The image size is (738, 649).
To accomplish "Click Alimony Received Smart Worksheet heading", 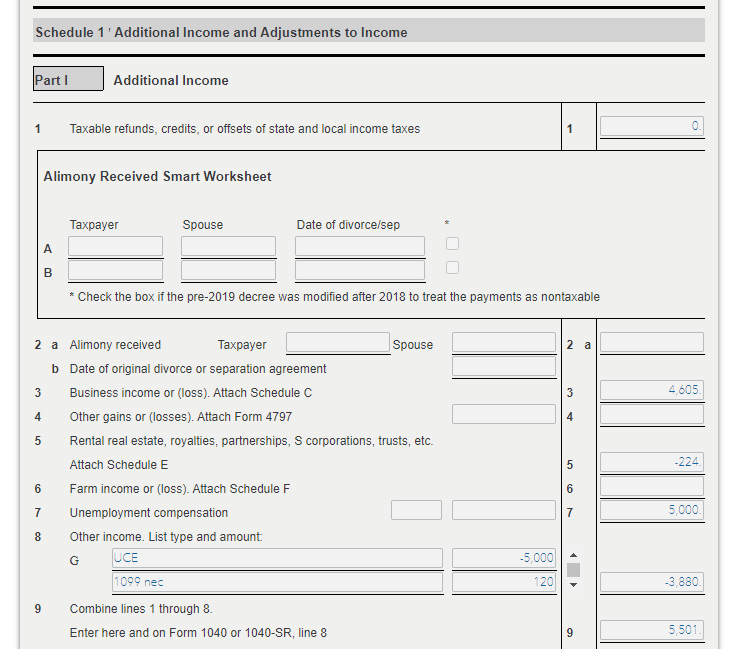I will coord(158,176).
